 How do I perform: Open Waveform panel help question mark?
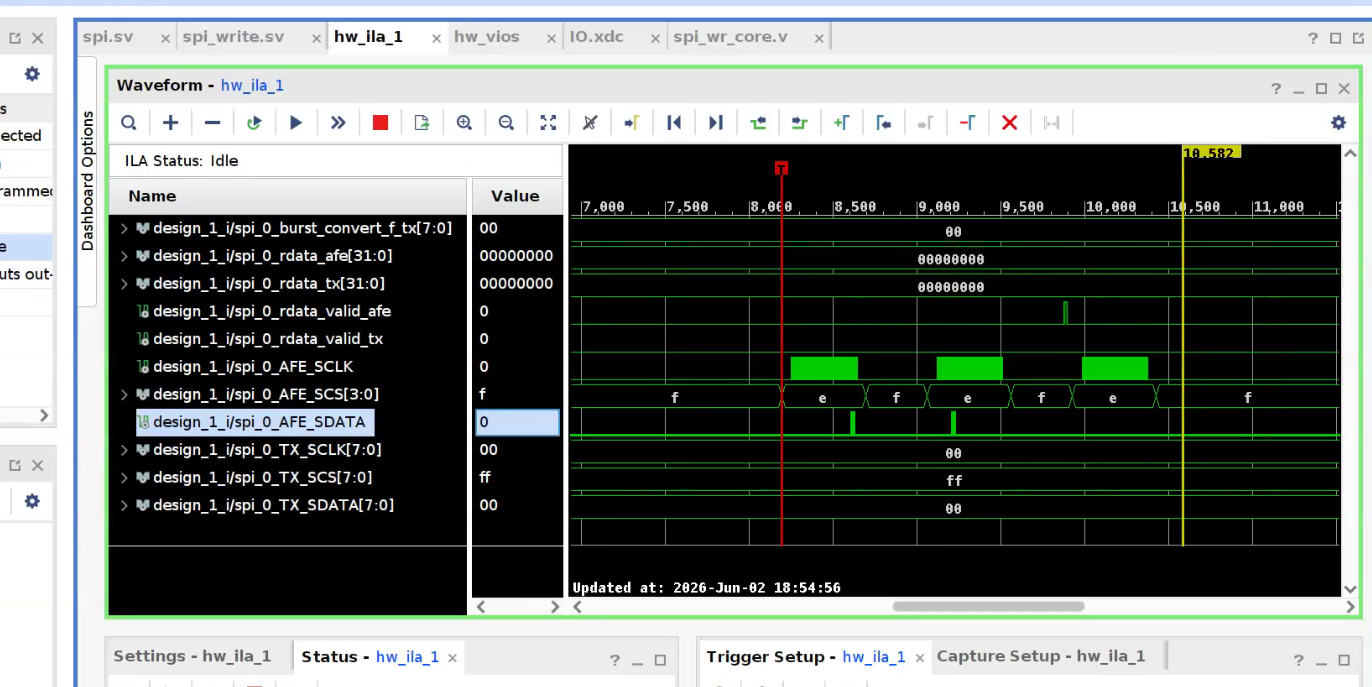[1276, 88]
